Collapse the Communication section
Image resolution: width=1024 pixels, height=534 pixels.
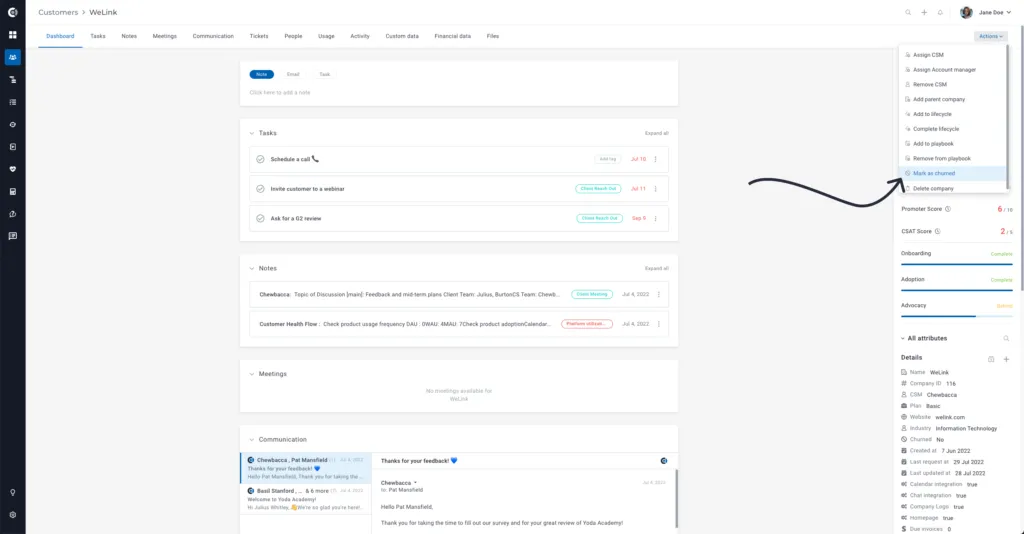click(x=251, y=439)
